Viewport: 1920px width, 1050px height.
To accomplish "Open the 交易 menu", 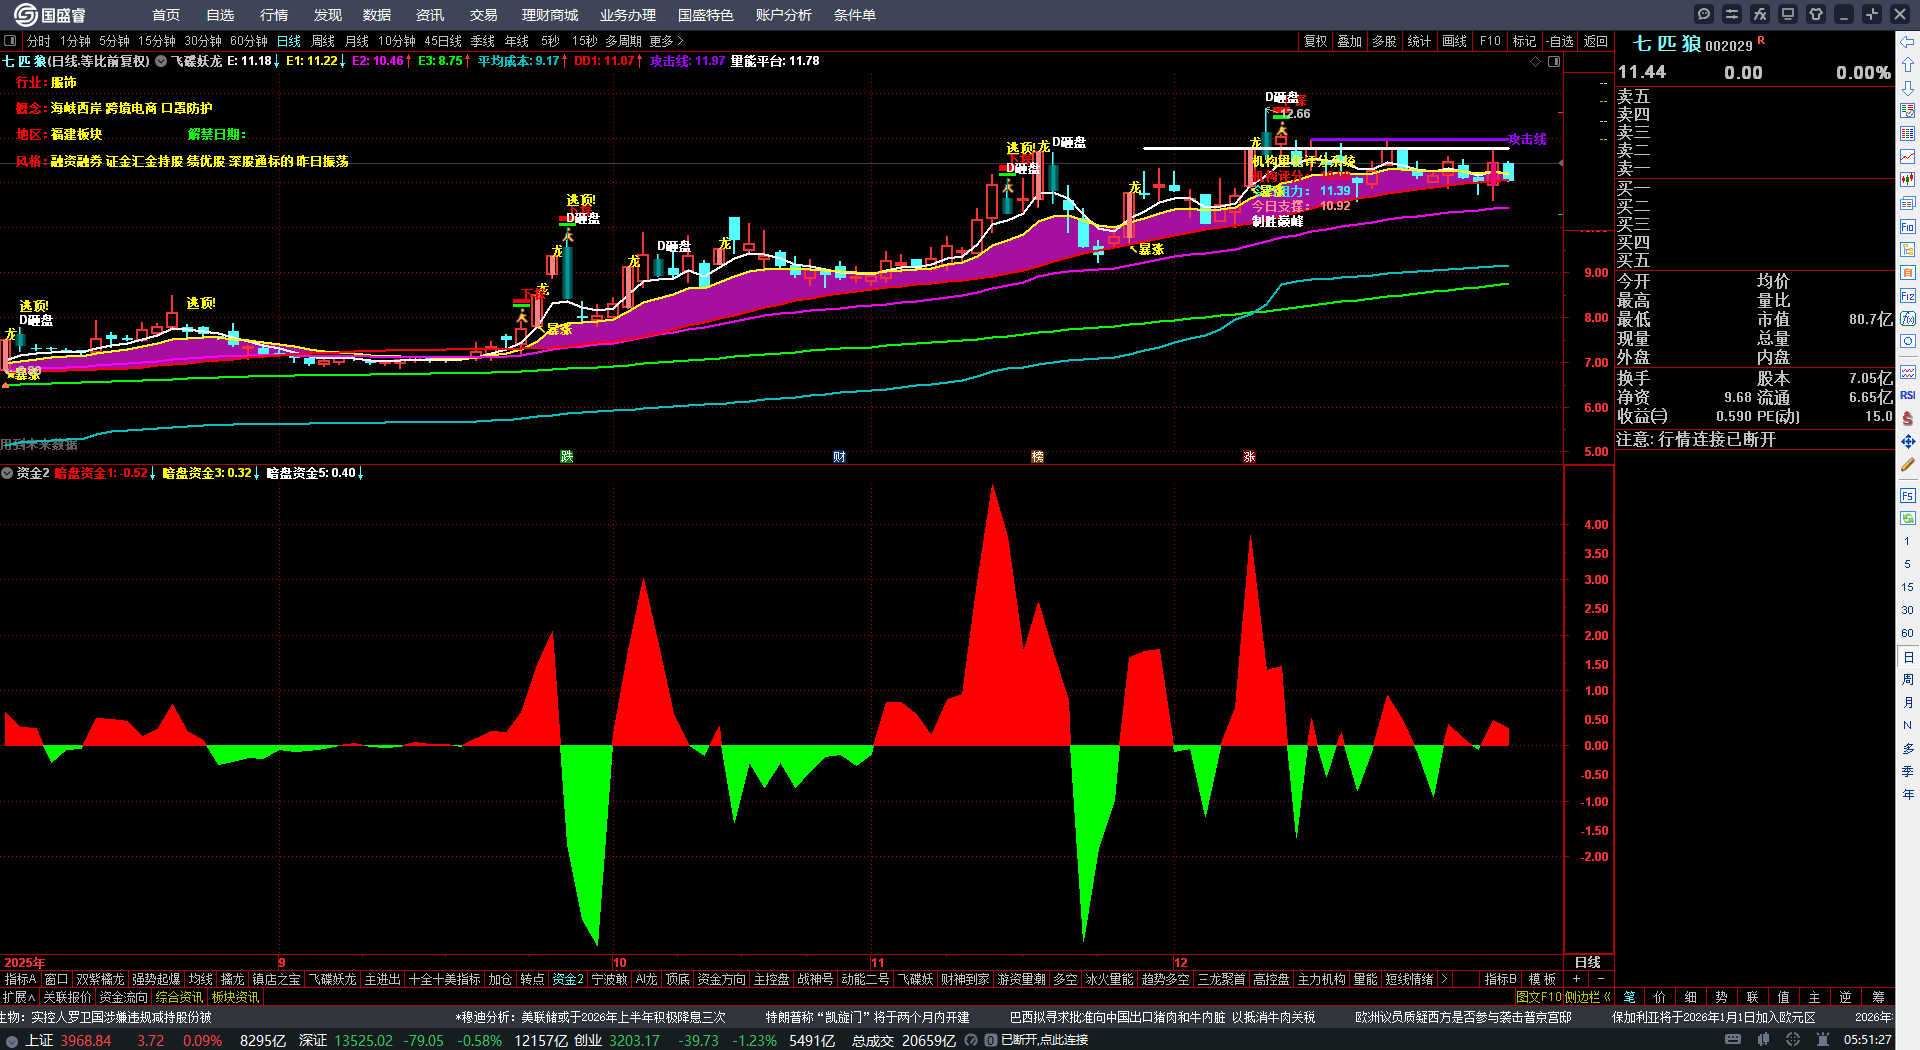I will coord(484,15).
